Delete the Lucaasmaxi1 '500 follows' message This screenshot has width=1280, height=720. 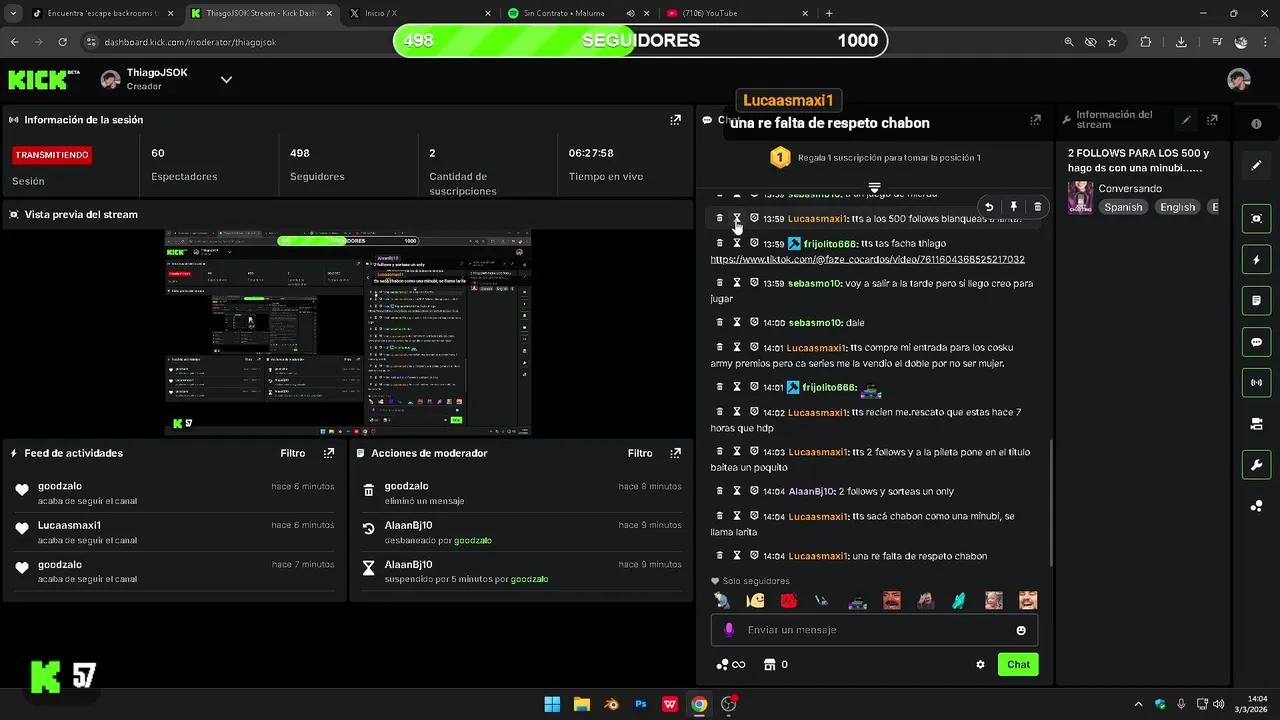tap(719, 218)
